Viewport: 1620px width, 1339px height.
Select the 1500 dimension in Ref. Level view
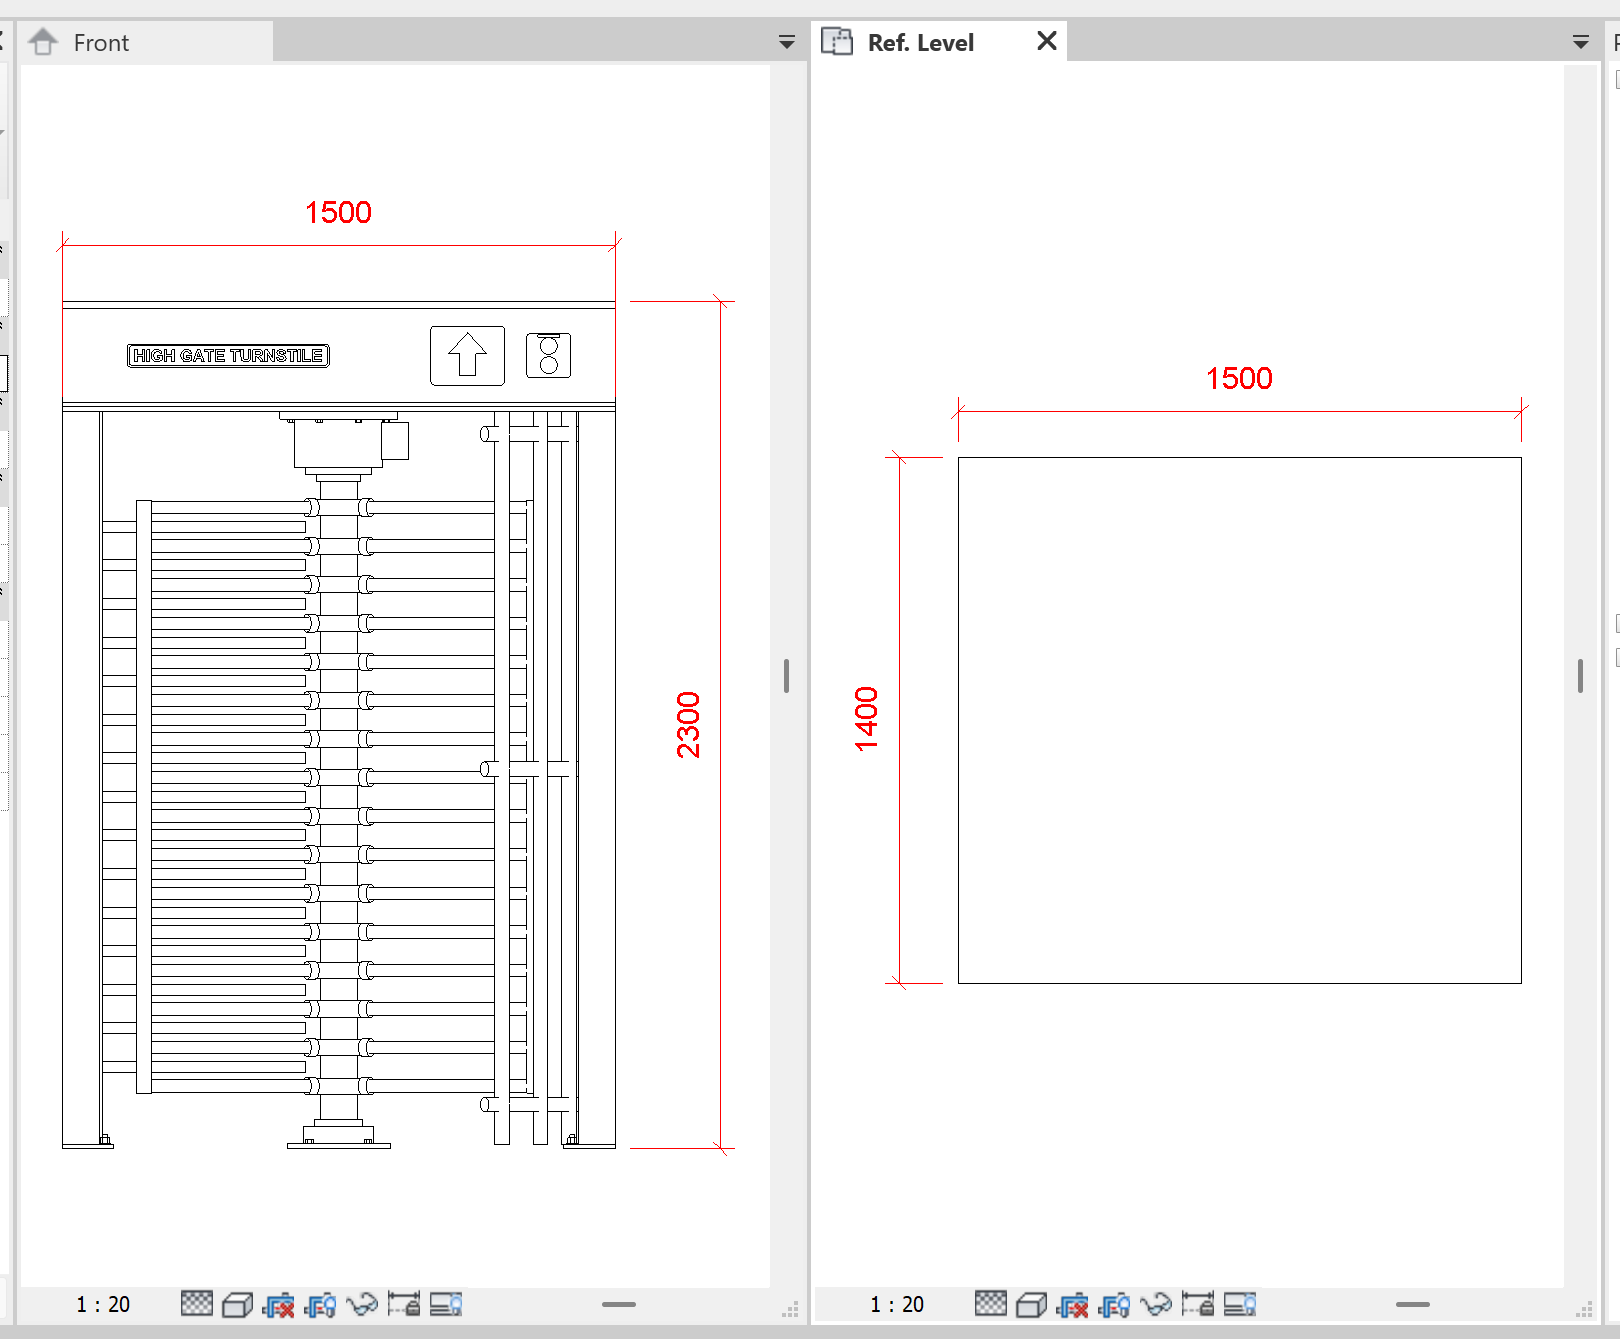tap(1239, 378)
